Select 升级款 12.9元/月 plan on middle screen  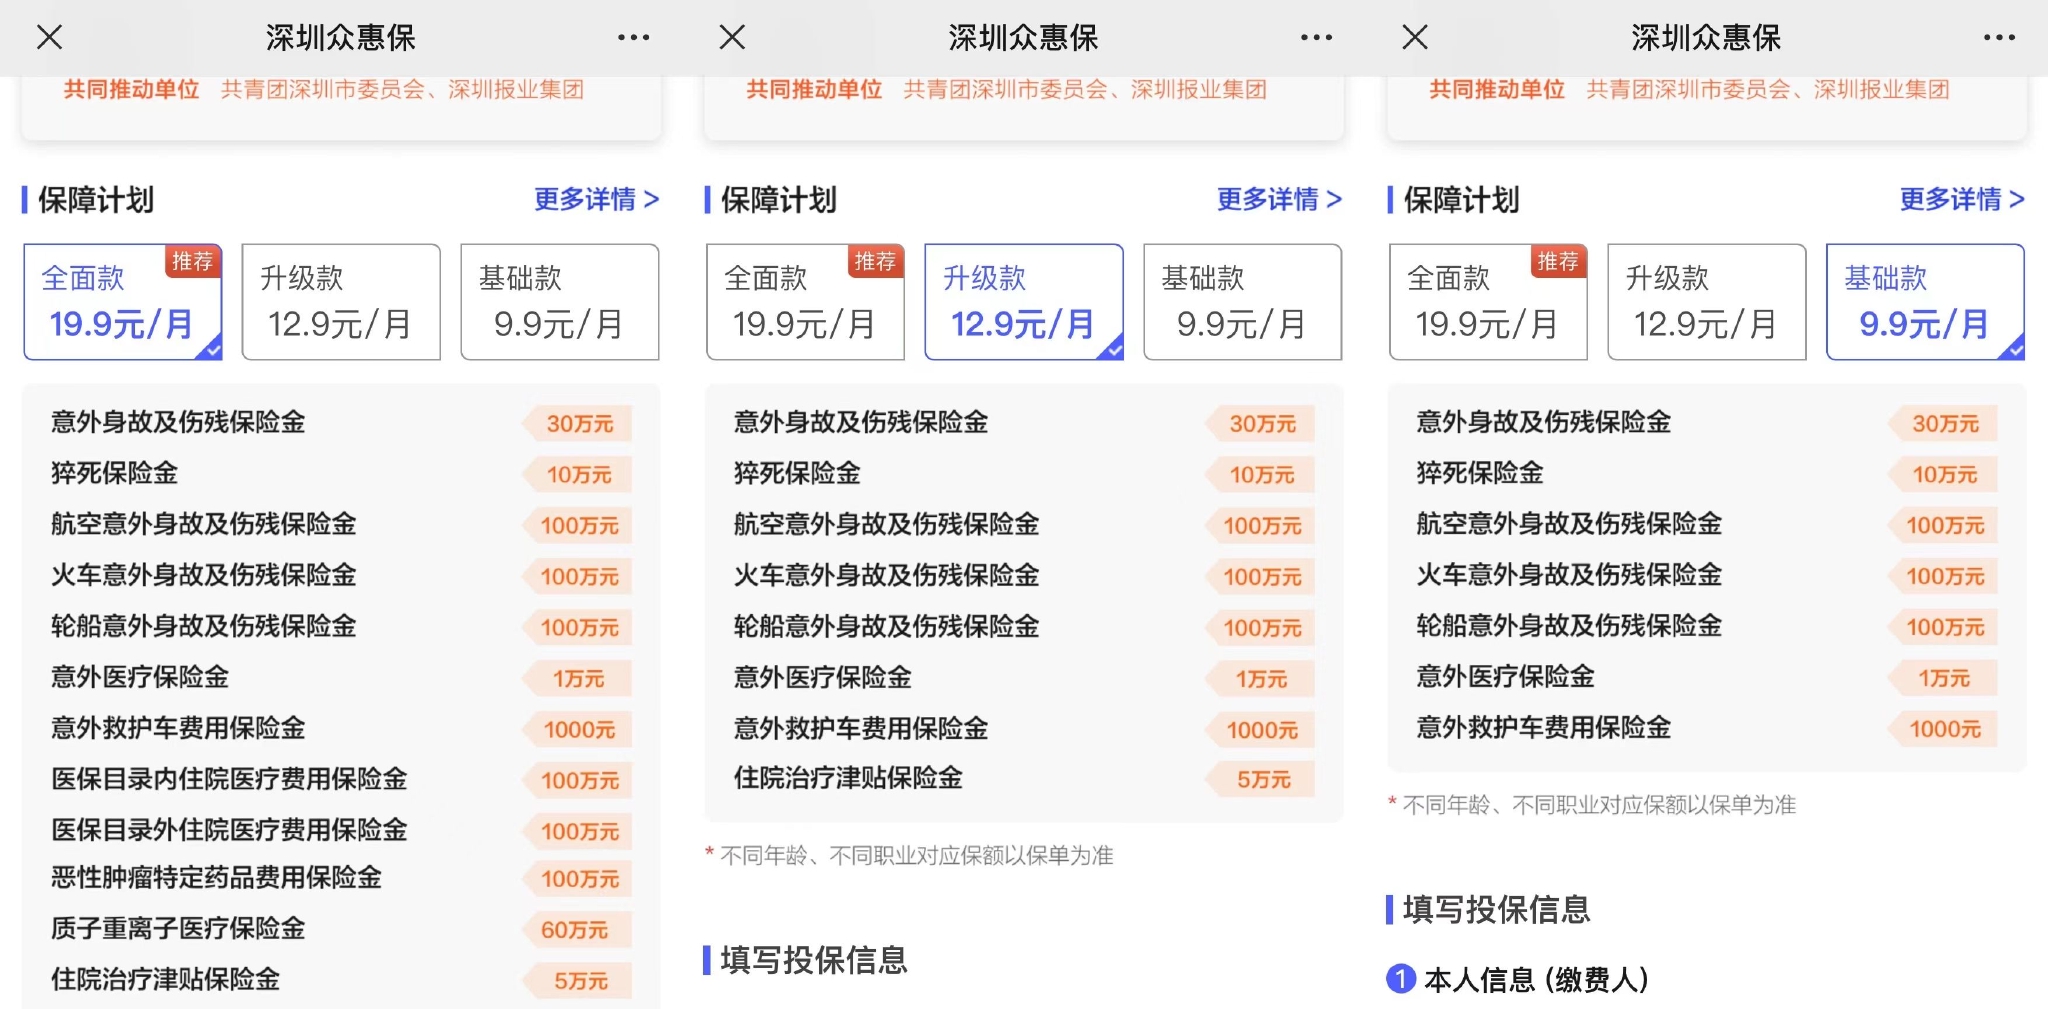(x=1024, y=302)
